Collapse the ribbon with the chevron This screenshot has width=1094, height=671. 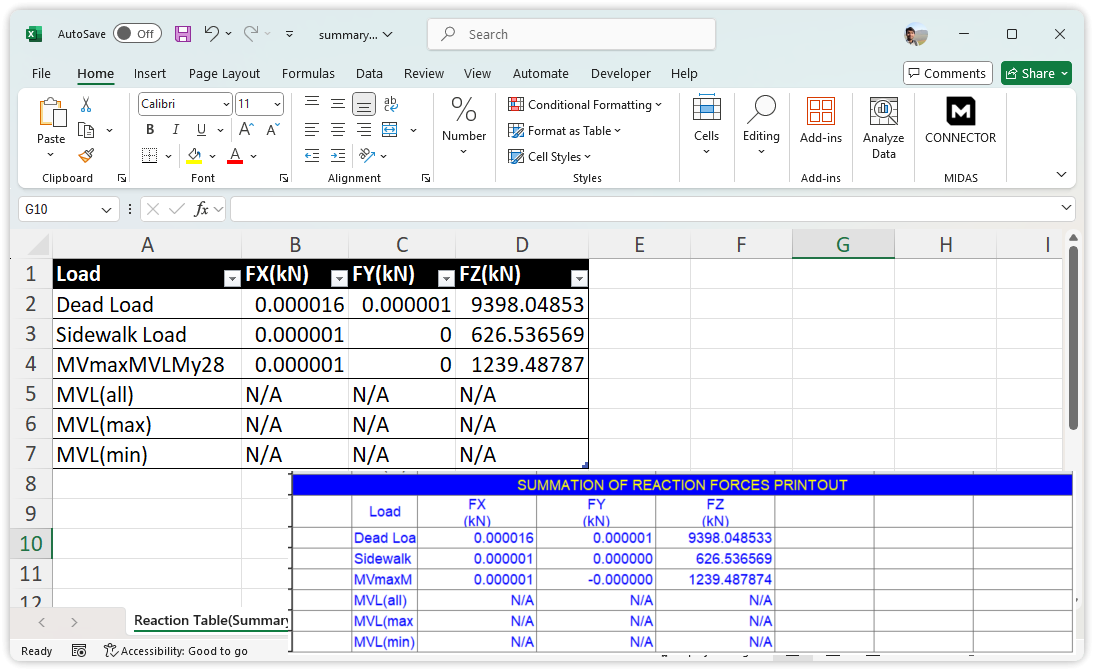pyautogui.click(x=1061, y=174)
